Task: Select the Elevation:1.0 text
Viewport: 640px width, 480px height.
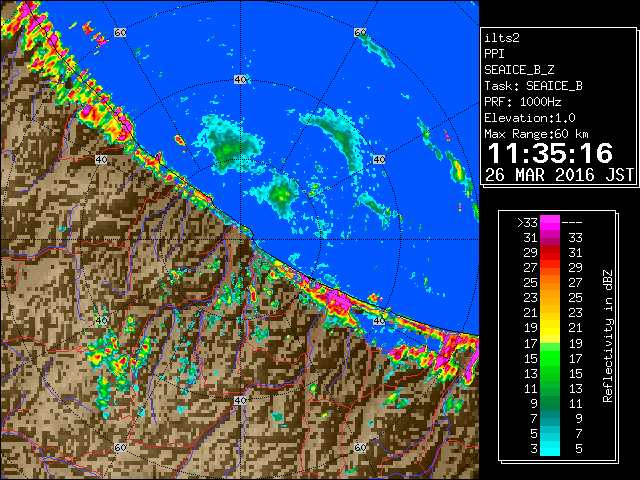Action: click(530, 118)
